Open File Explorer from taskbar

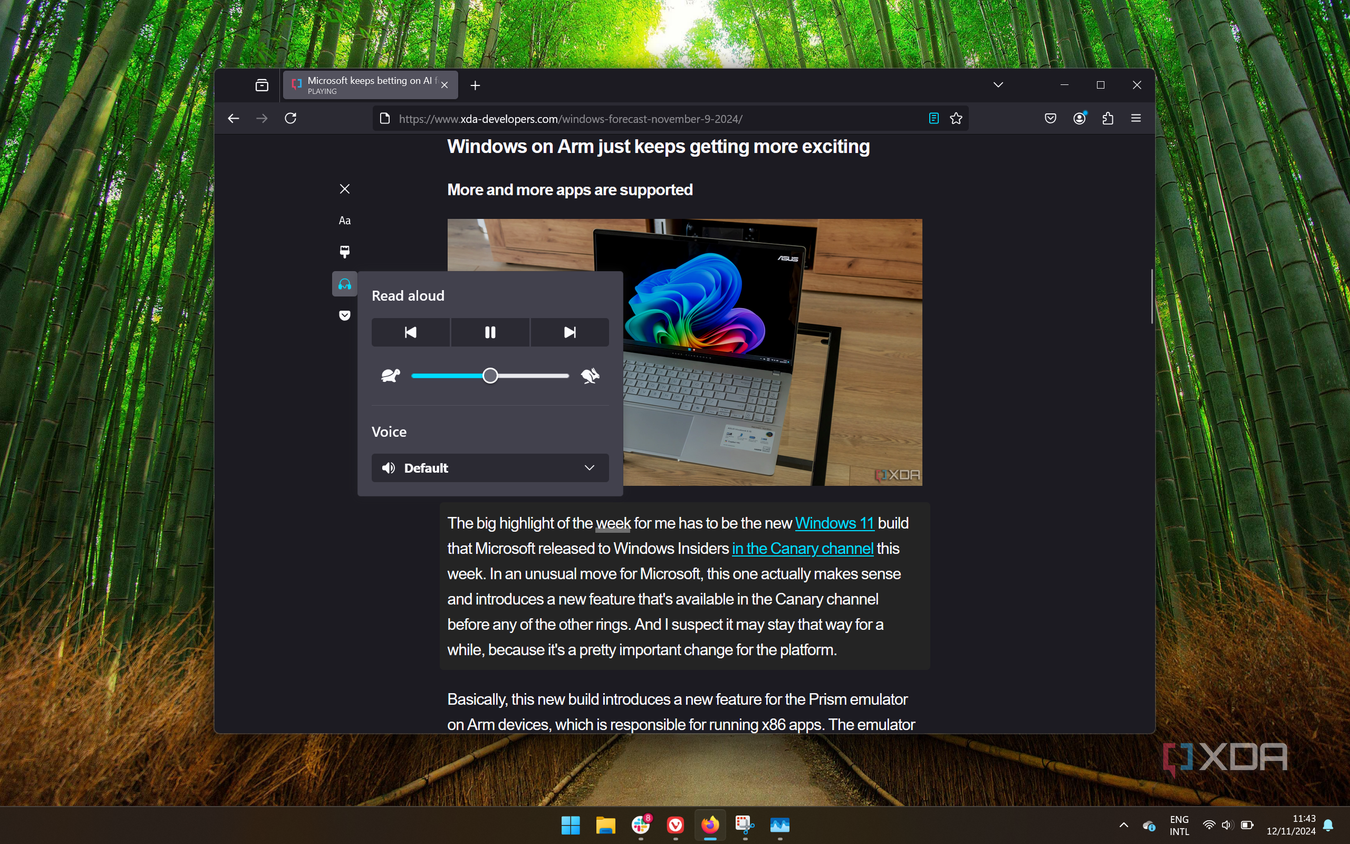606,825
